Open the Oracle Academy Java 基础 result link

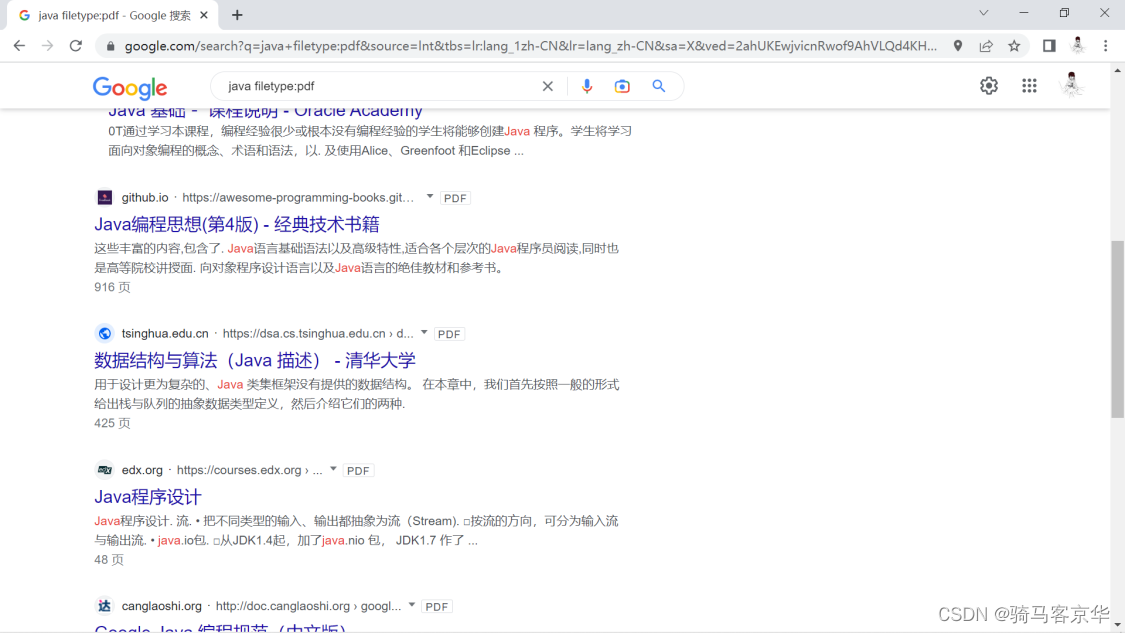click(x=265, y=112)
